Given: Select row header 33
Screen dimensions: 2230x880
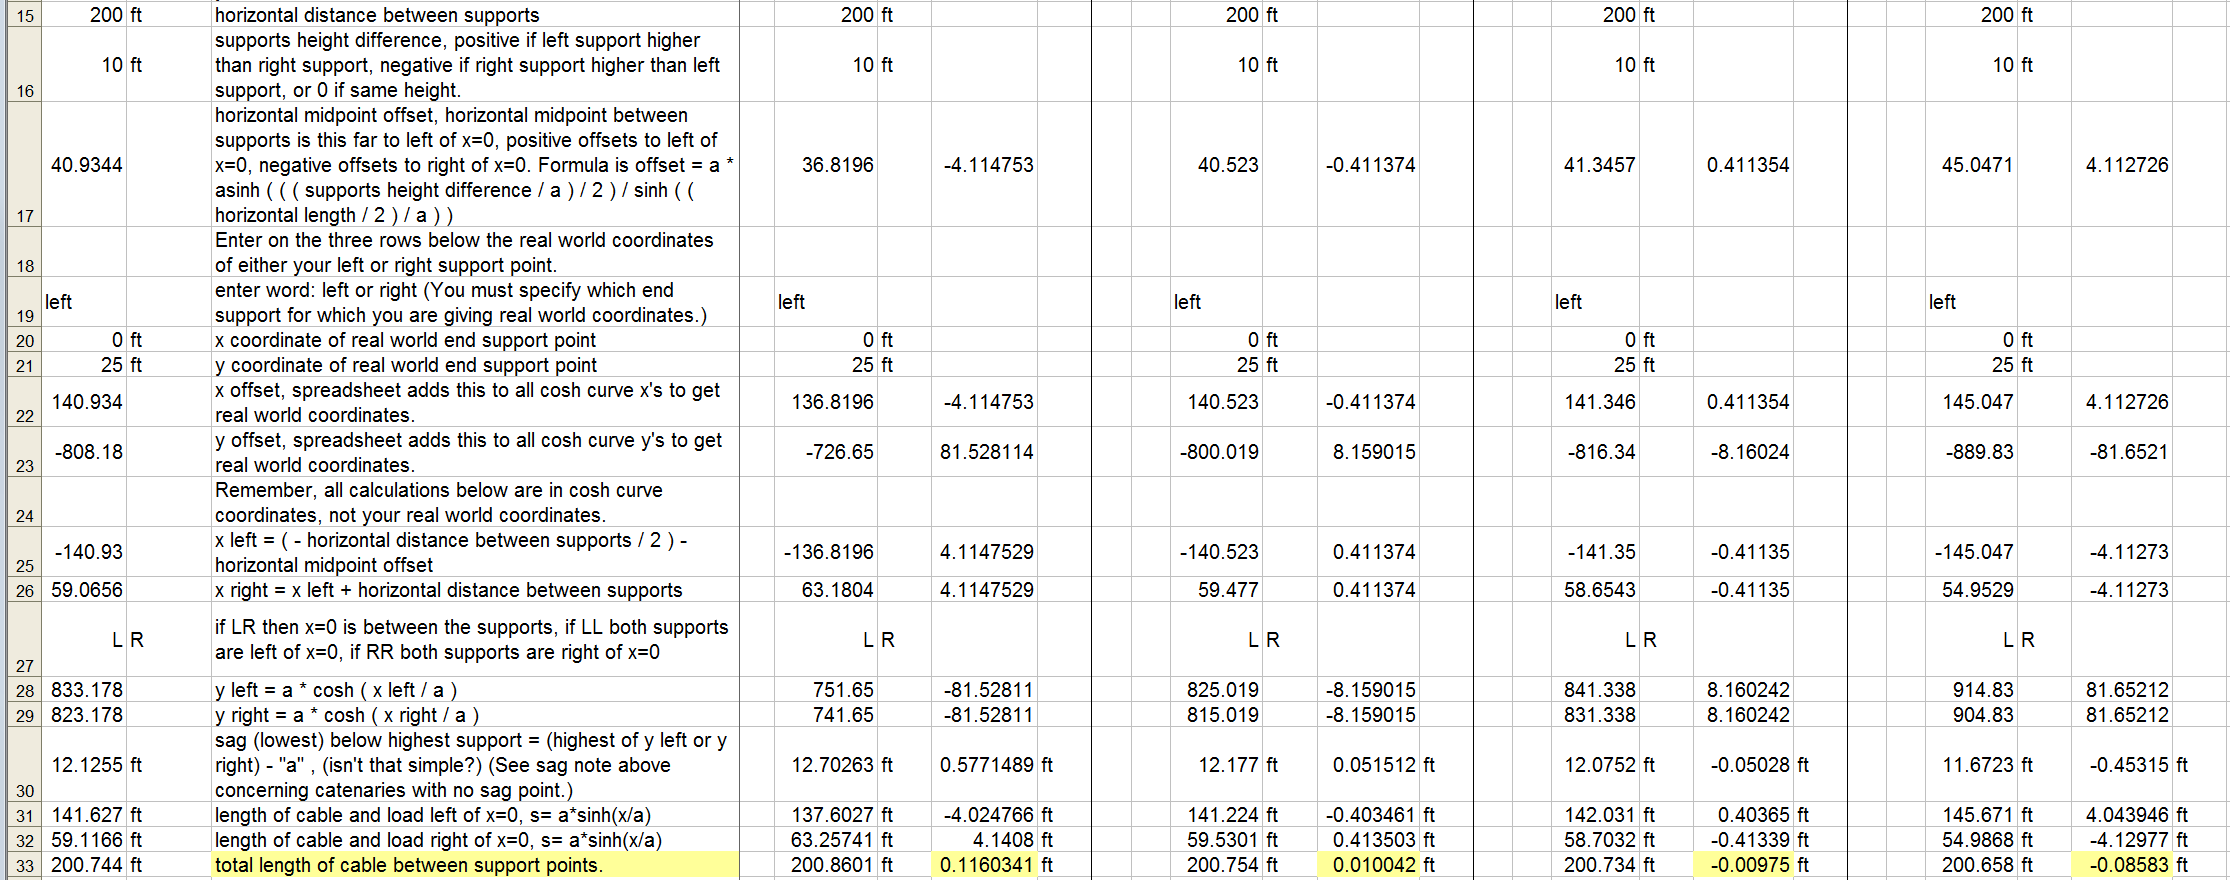Looking at the screenshot, I should pos(24,865).
